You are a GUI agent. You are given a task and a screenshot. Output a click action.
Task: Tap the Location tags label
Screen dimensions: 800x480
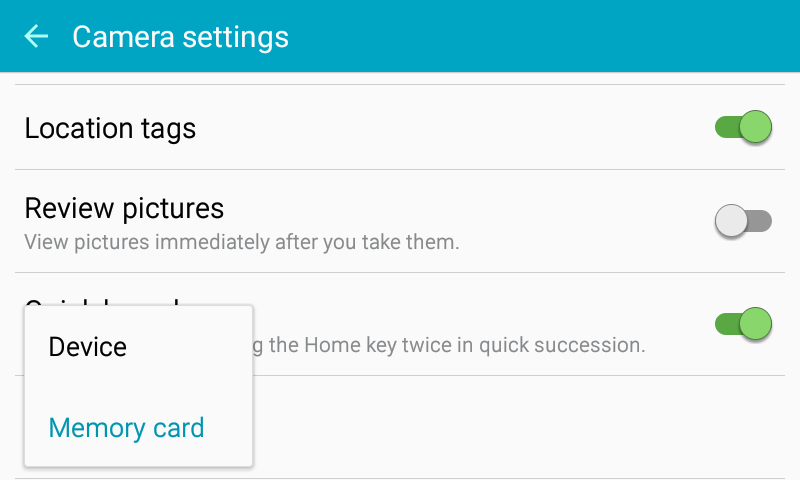[x=110, y=128]
